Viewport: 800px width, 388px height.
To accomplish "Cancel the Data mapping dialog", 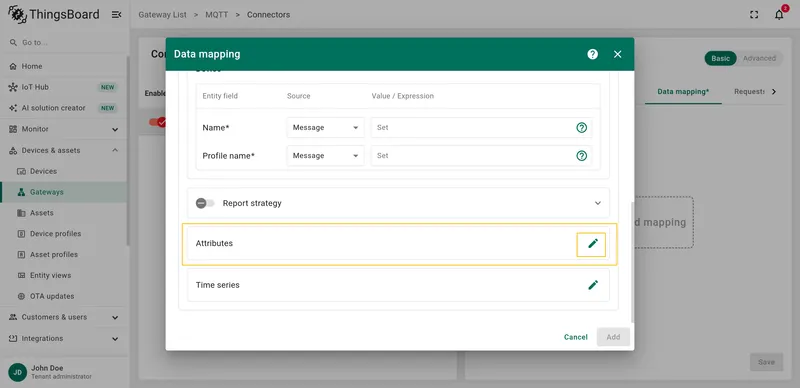I will point(576,337).
